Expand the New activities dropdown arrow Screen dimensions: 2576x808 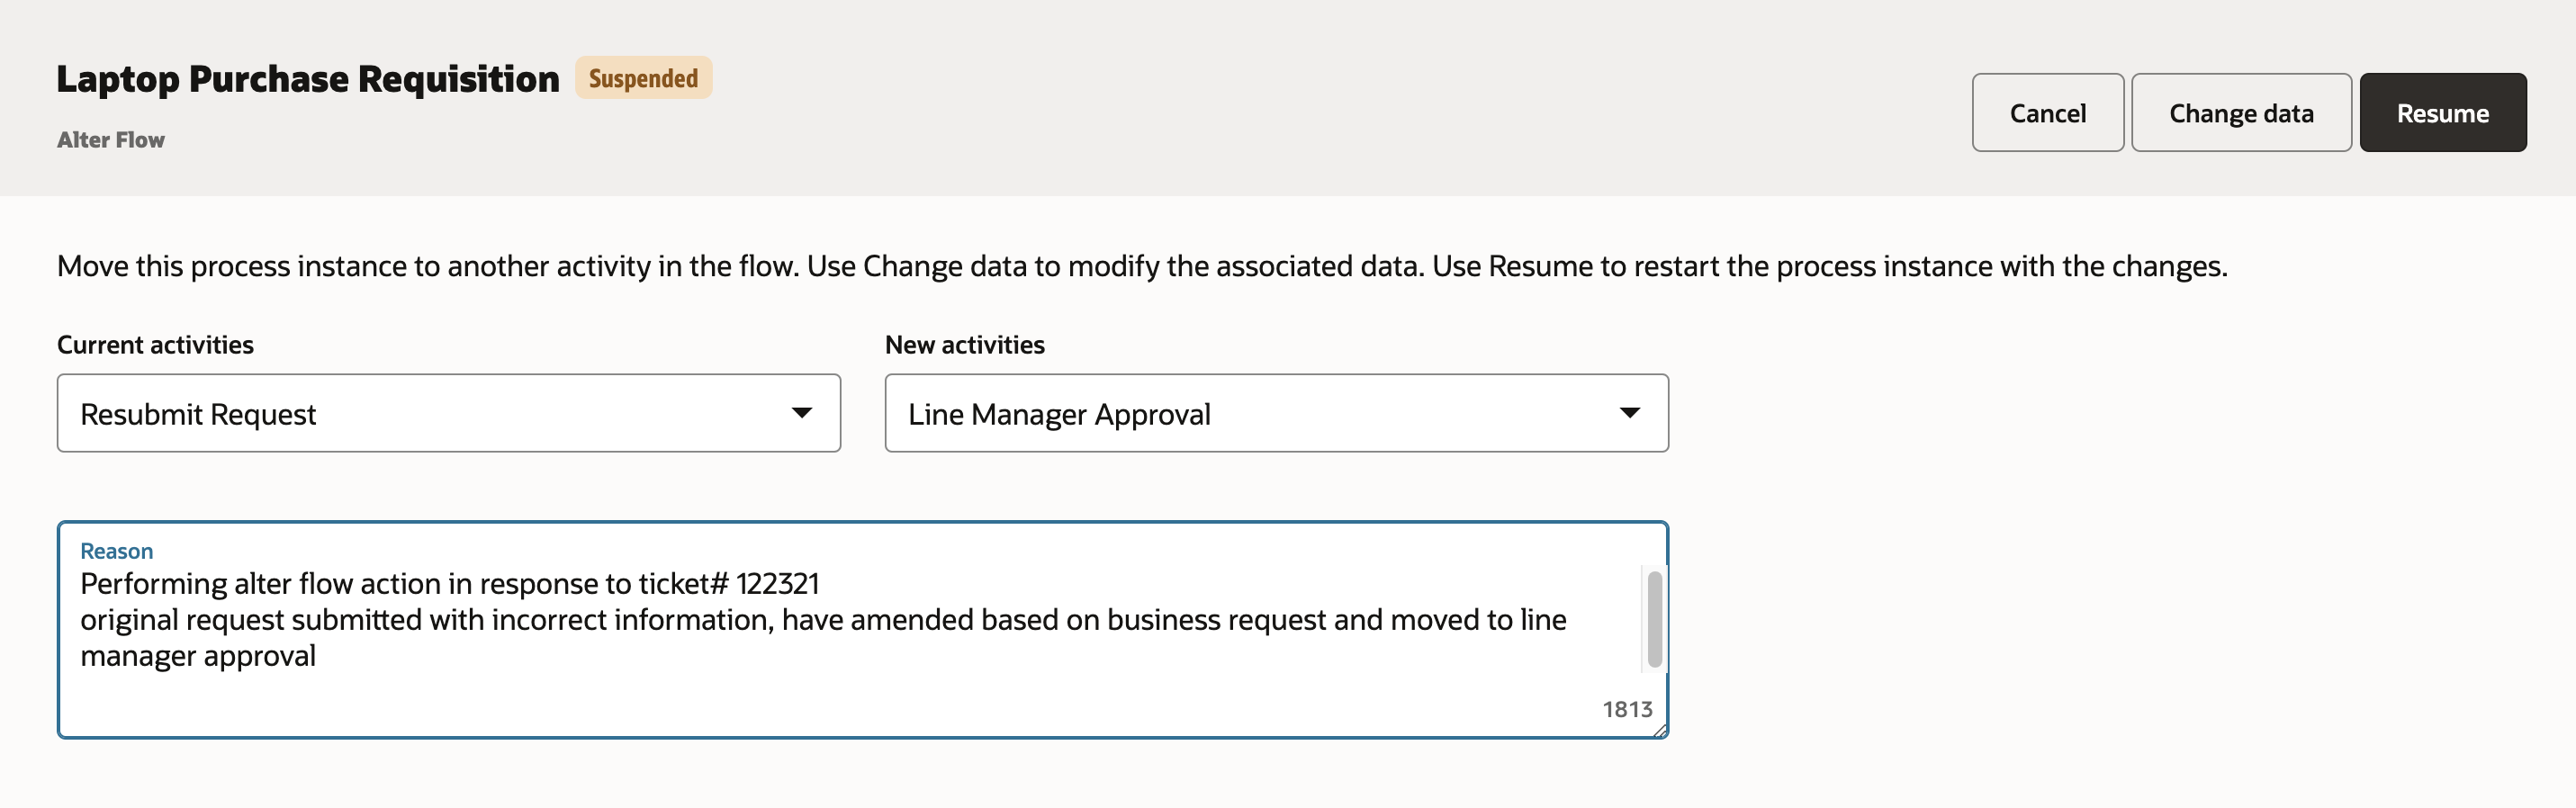pyautogui.click(x=1629, y=413)
